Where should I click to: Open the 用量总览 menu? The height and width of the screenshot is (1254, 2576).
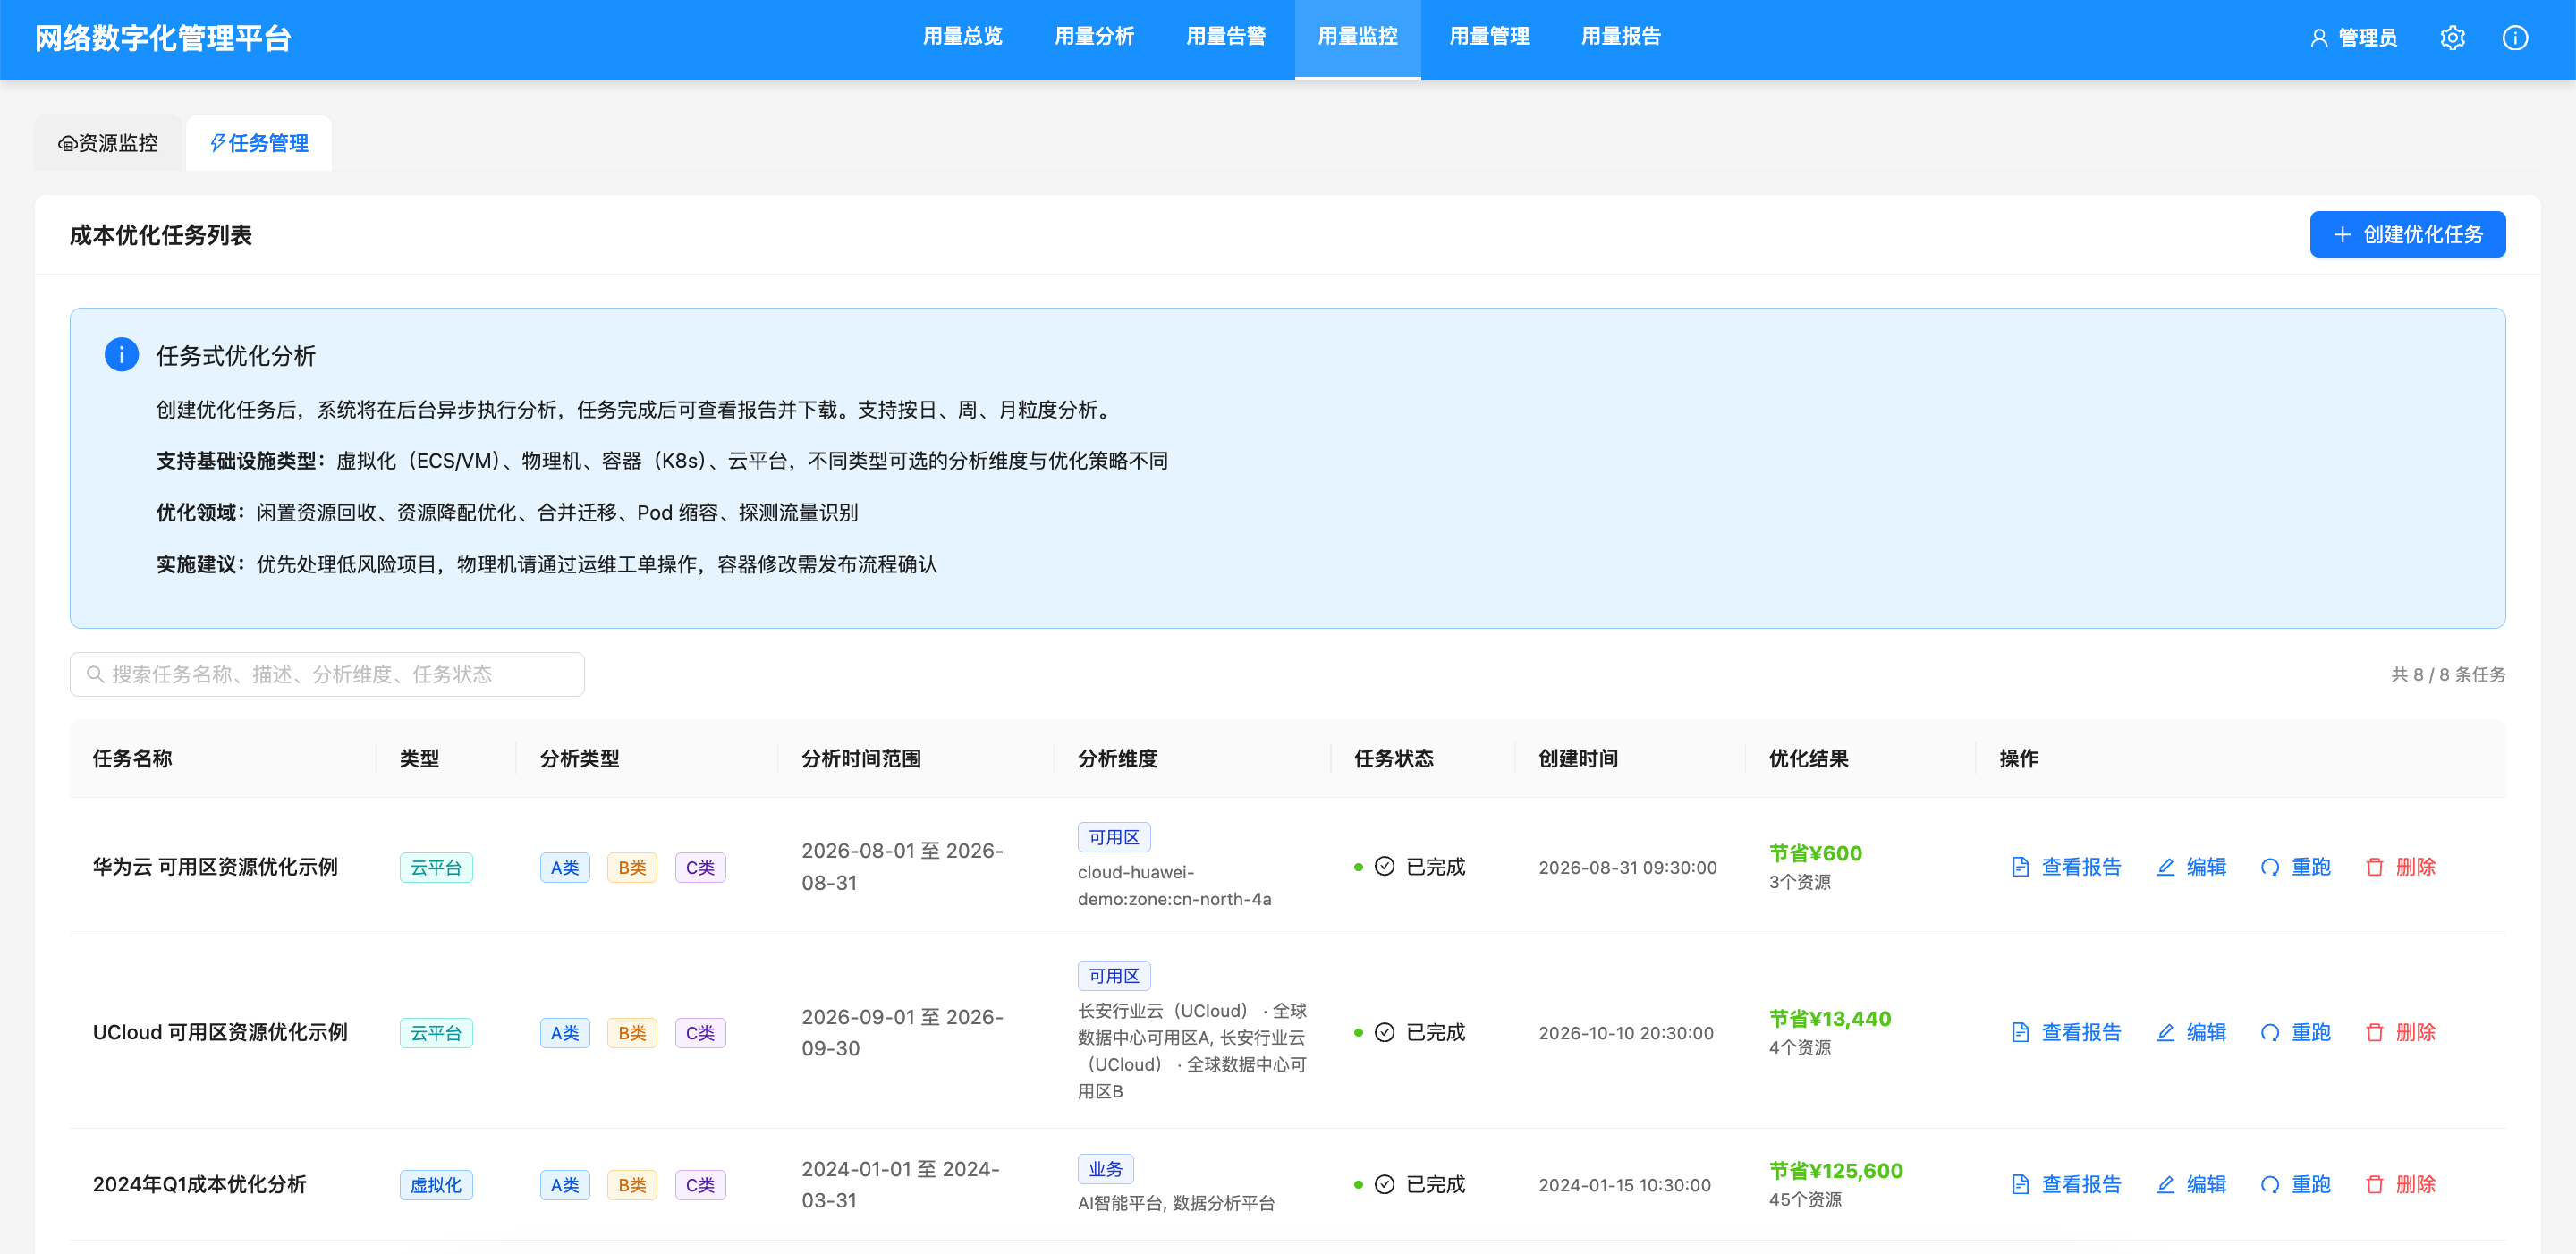[x=962, y=37]
